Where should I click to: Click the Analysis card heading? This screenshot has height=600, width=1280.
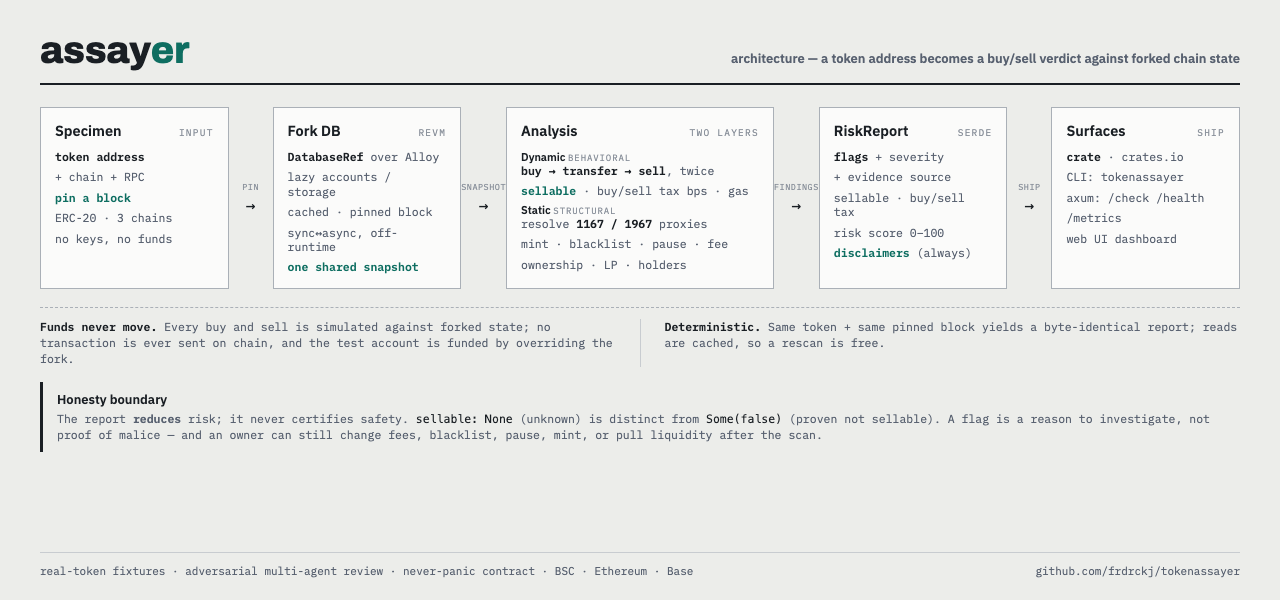(x=549, y=131)
